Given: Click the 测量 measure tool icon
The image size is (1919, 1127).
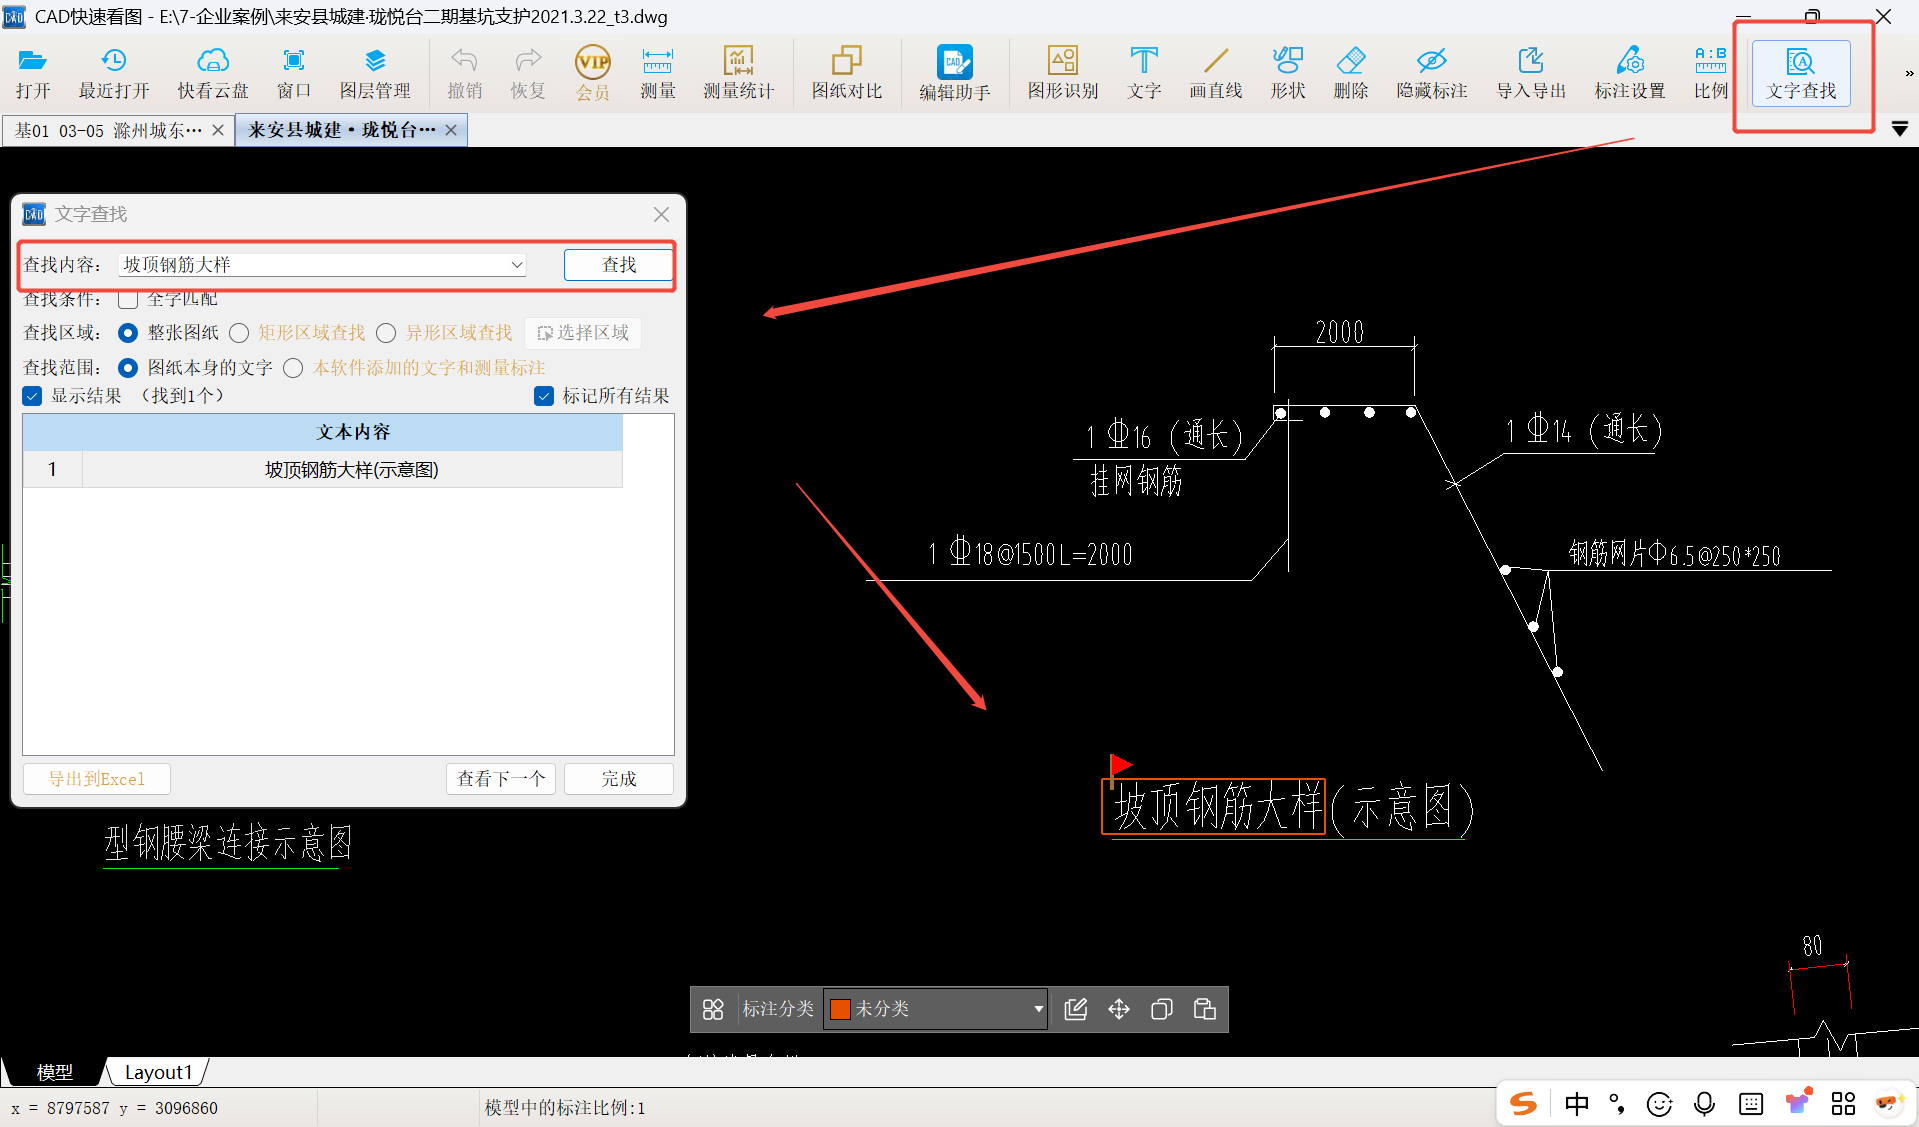Looking at the screenshot, I should pyautogui.click(x=657, y=72).
